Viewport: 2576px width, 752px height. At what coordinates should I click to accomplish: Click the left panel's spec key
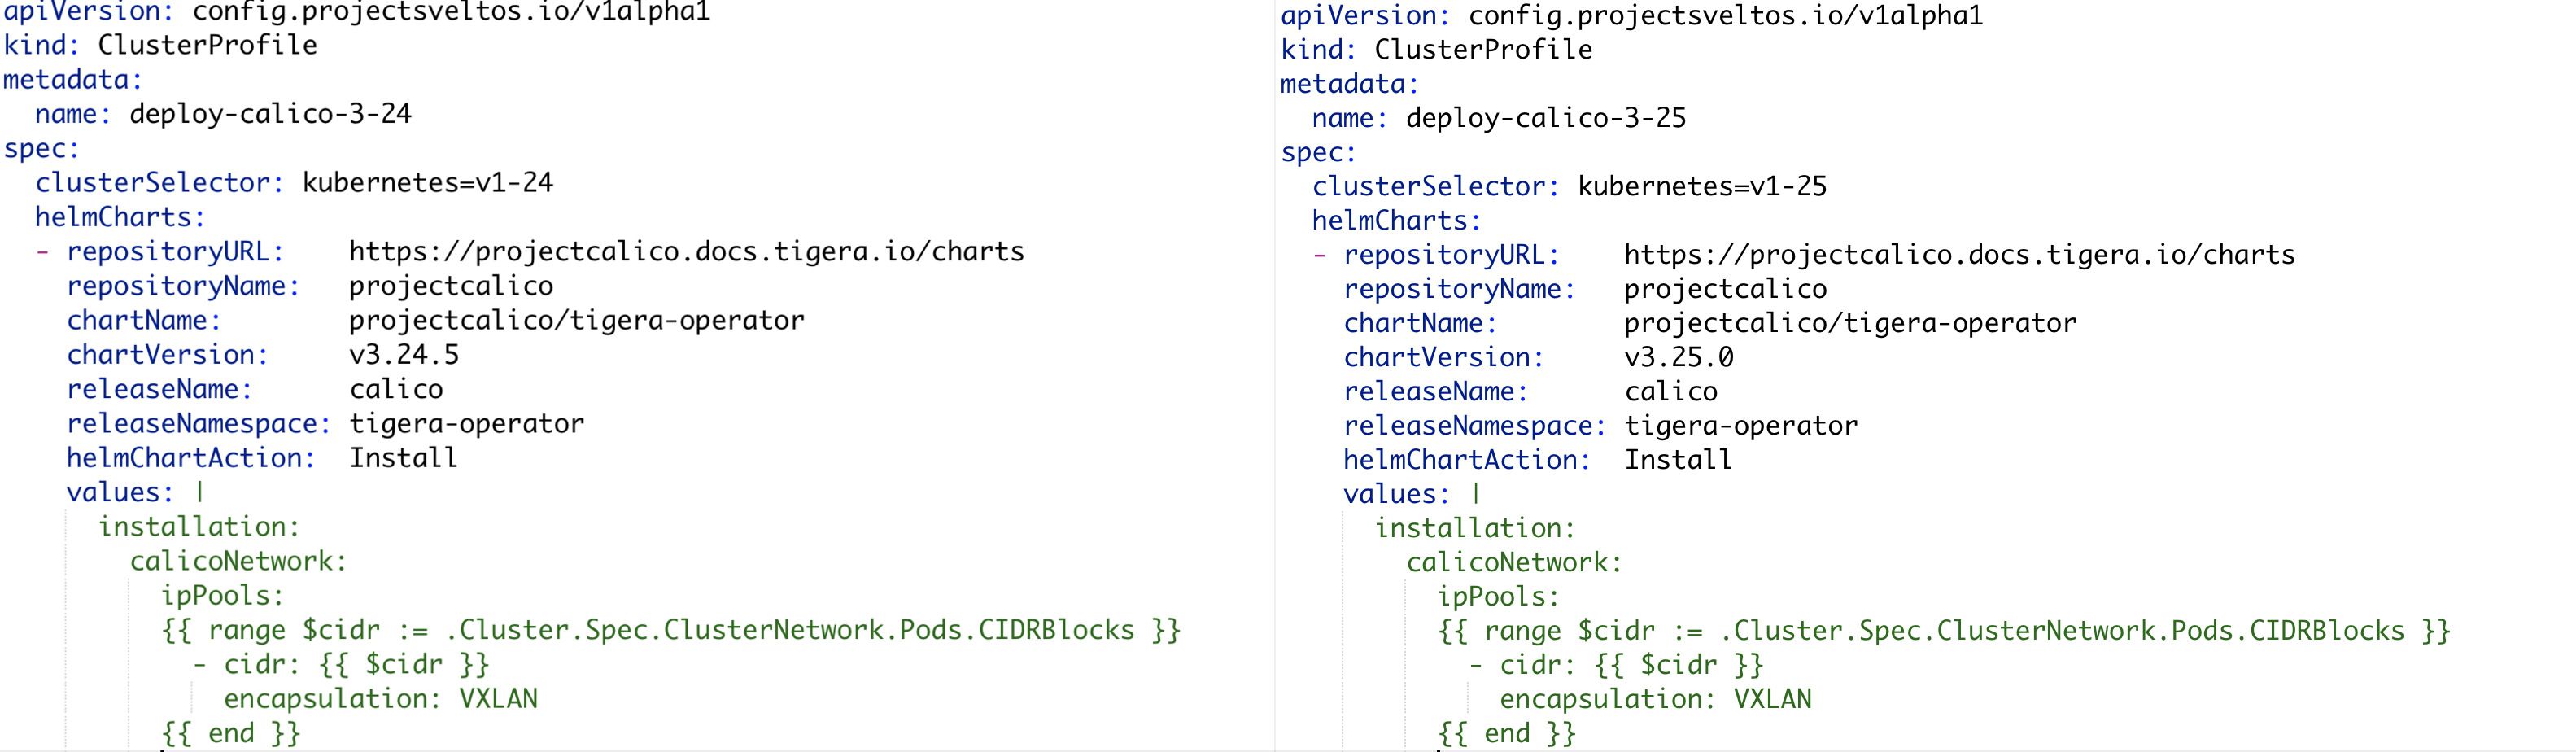pyautogui.click(x=41, y=149)
